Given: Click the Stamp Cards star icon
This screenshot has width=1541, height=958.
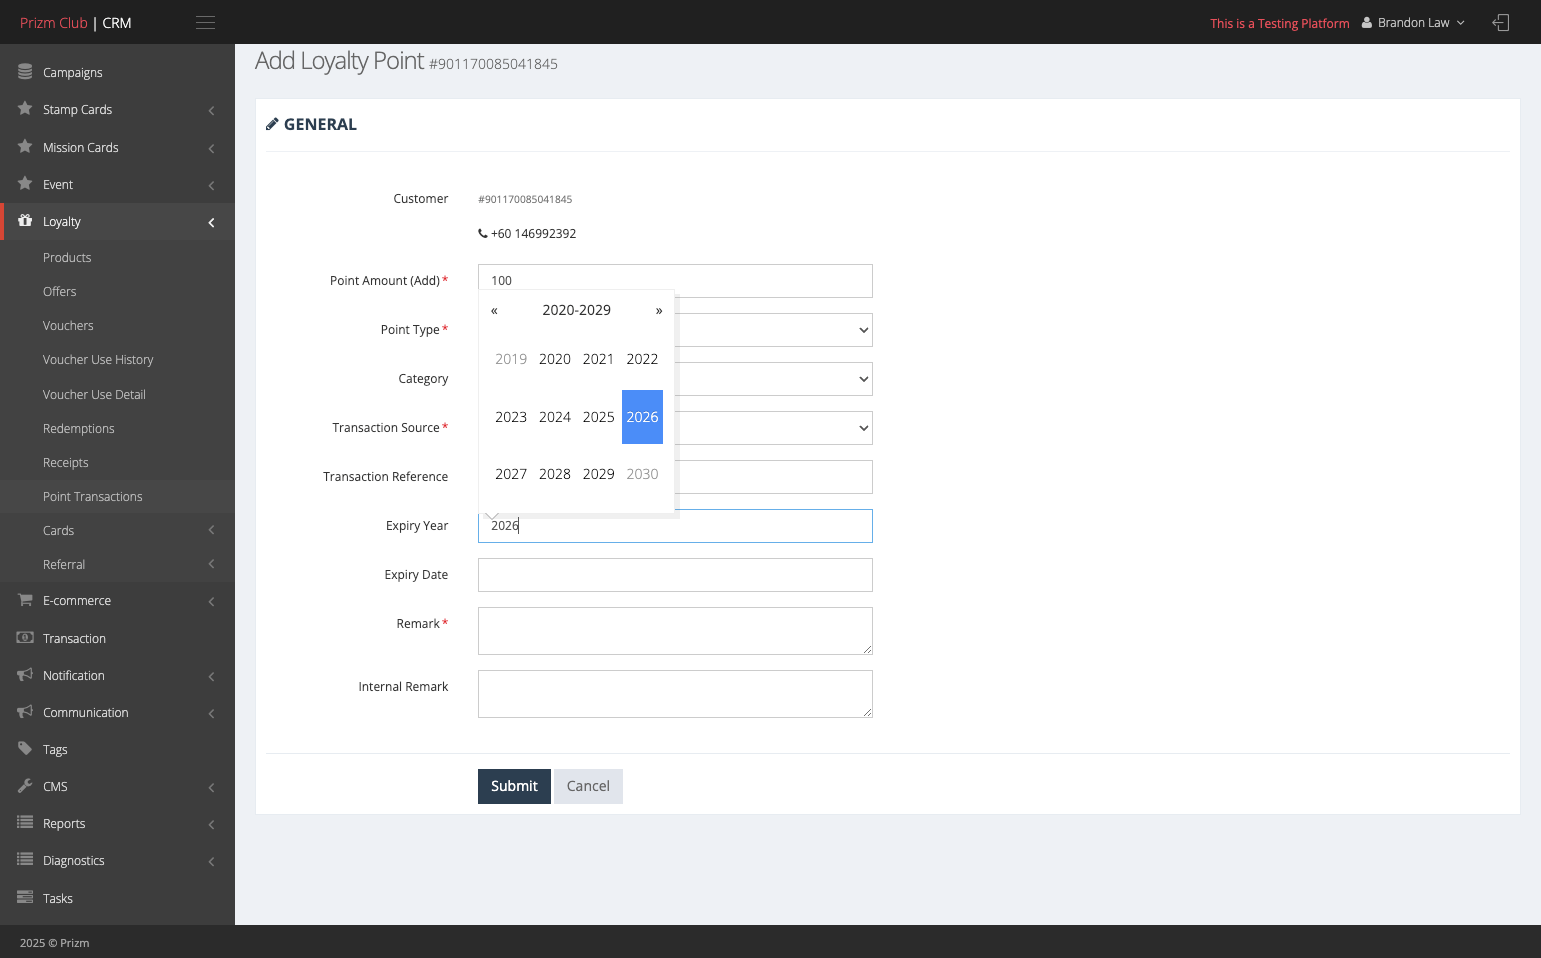Looking at the screenshot, I should (x=25, y=109).
